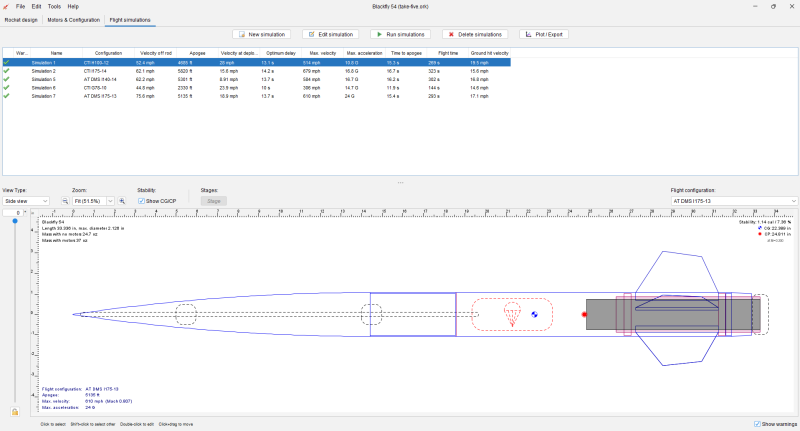Click the CG legend symbol at top right

(x=760, y=228)
